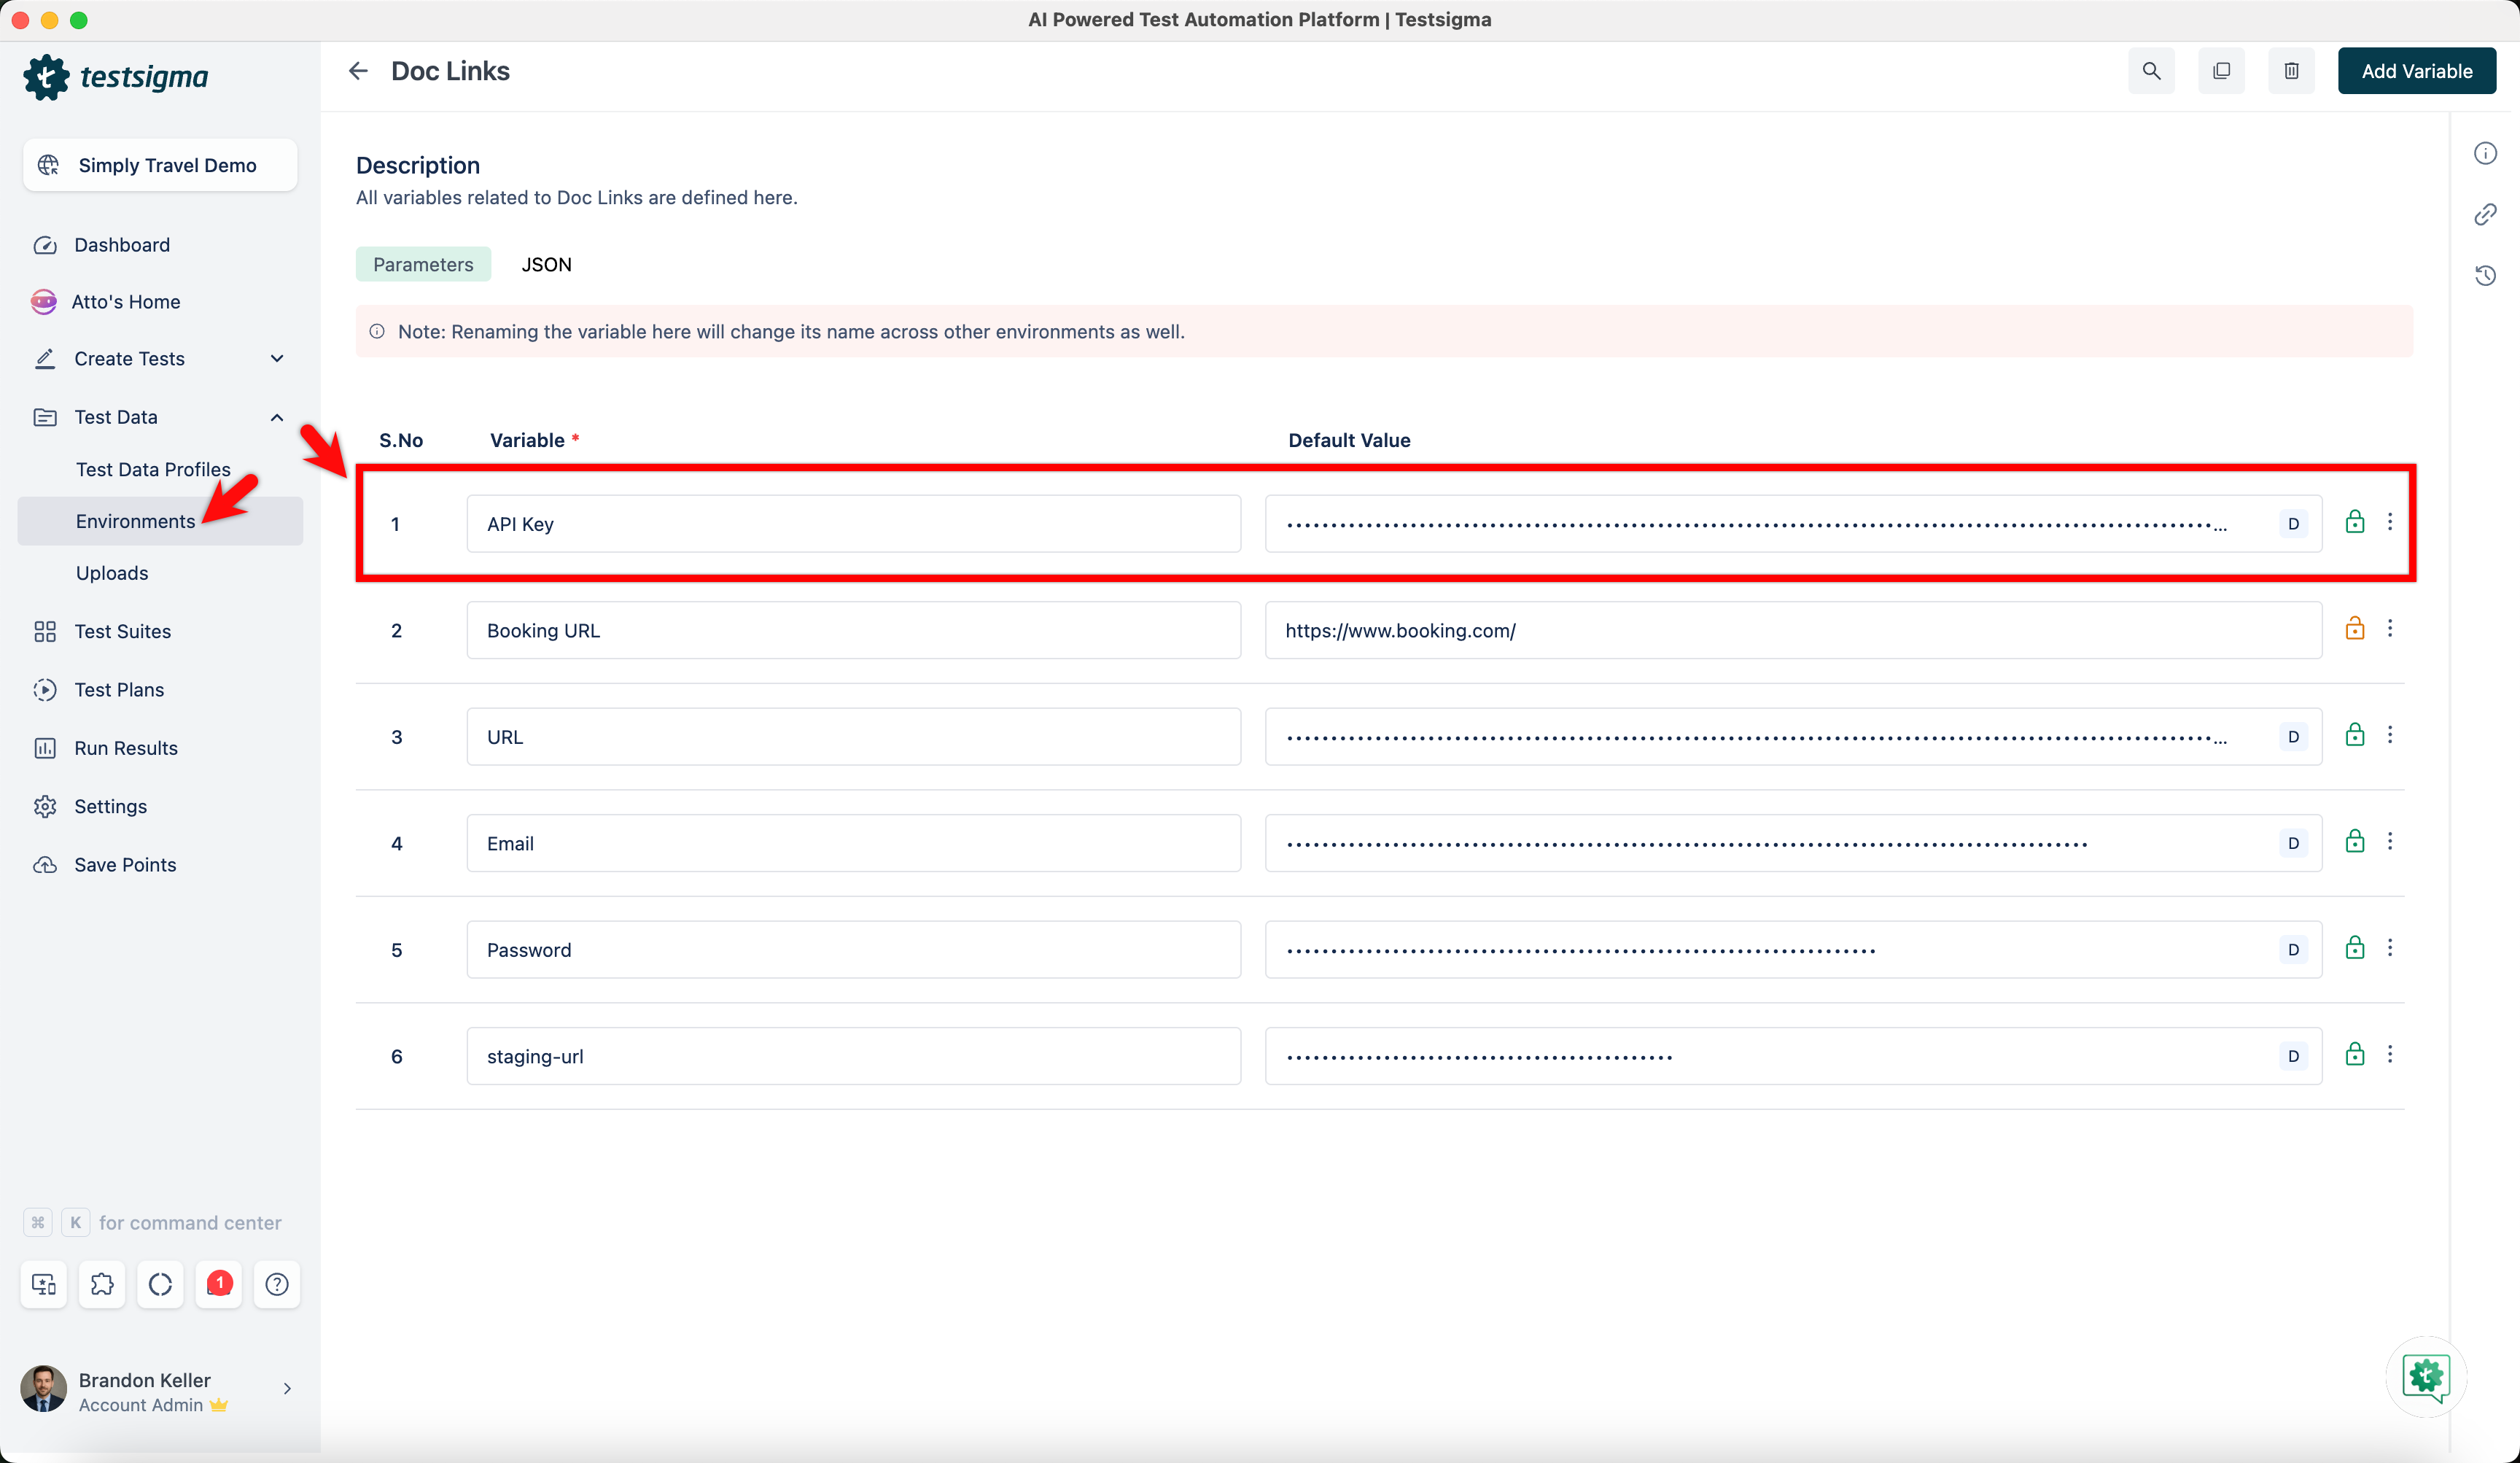The width and height of the screenshot is (2520, 1463).
Task: Switch to the JSON tab
Action: coord(547,264)
